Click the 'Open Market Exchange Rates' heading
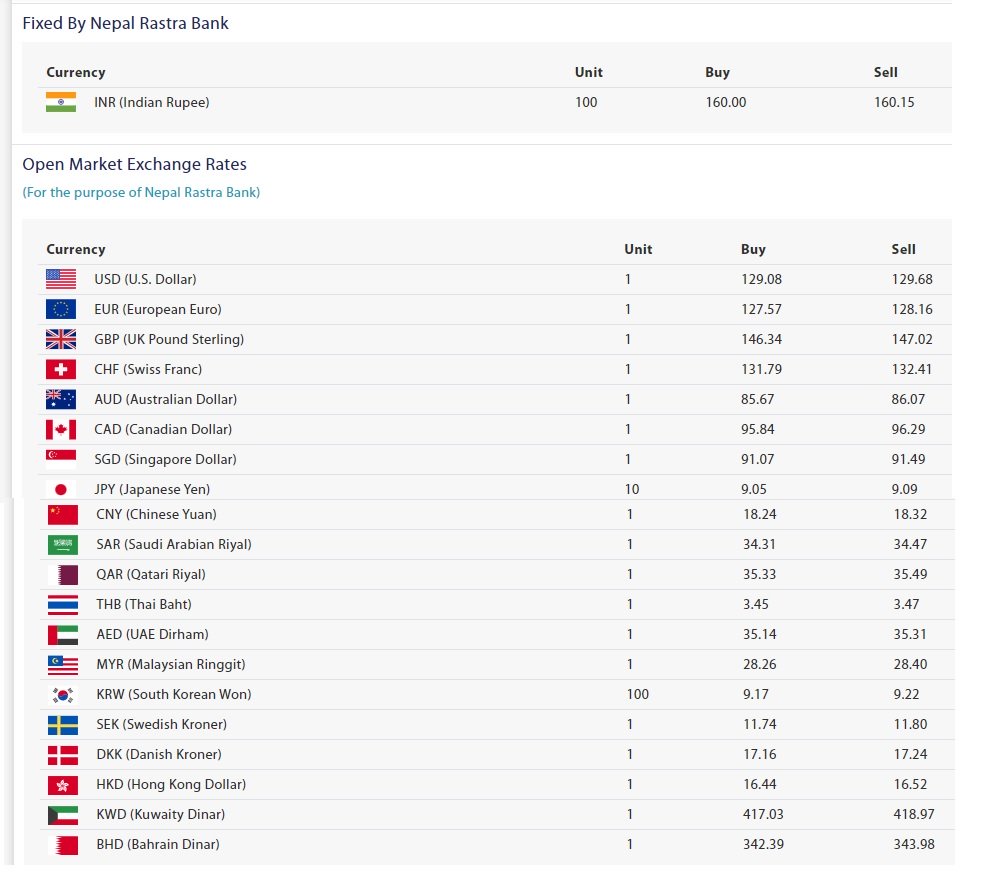Screen dimensions: 988x876 pyautogui.click(x=134, y=164)
